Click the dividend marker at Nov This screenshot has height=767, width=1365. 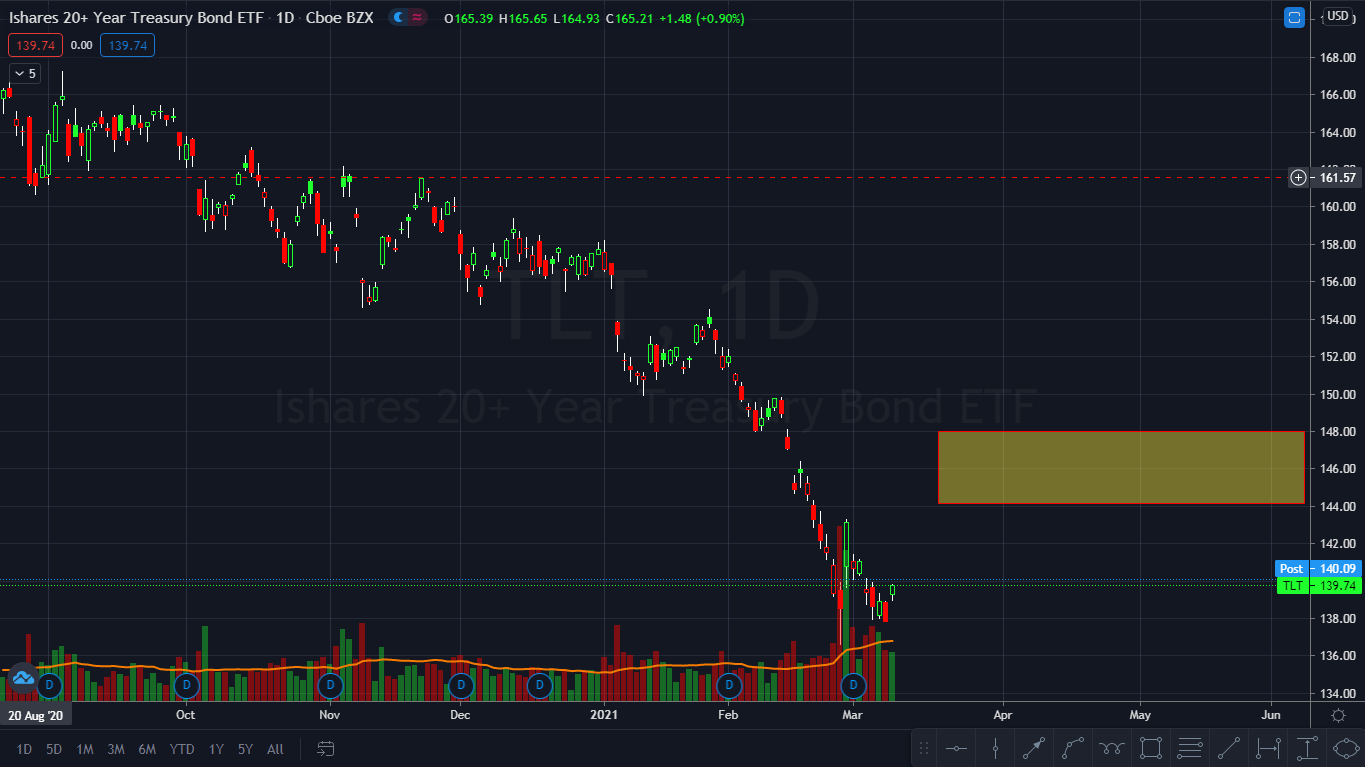click(x=330, y=685)
